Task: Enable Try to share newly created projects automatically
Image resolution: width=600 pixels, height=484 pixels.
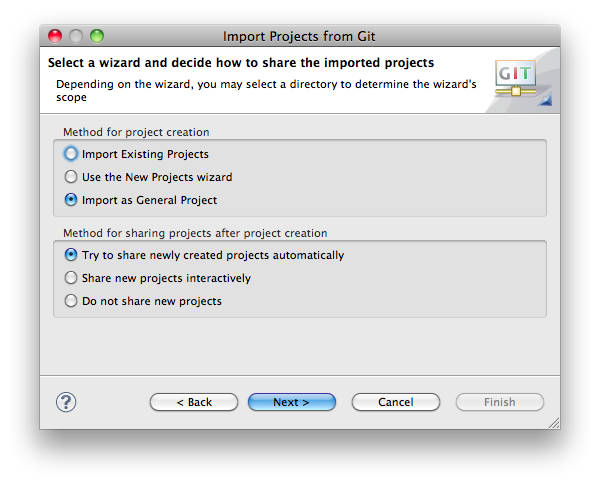Action: point(71,255)
